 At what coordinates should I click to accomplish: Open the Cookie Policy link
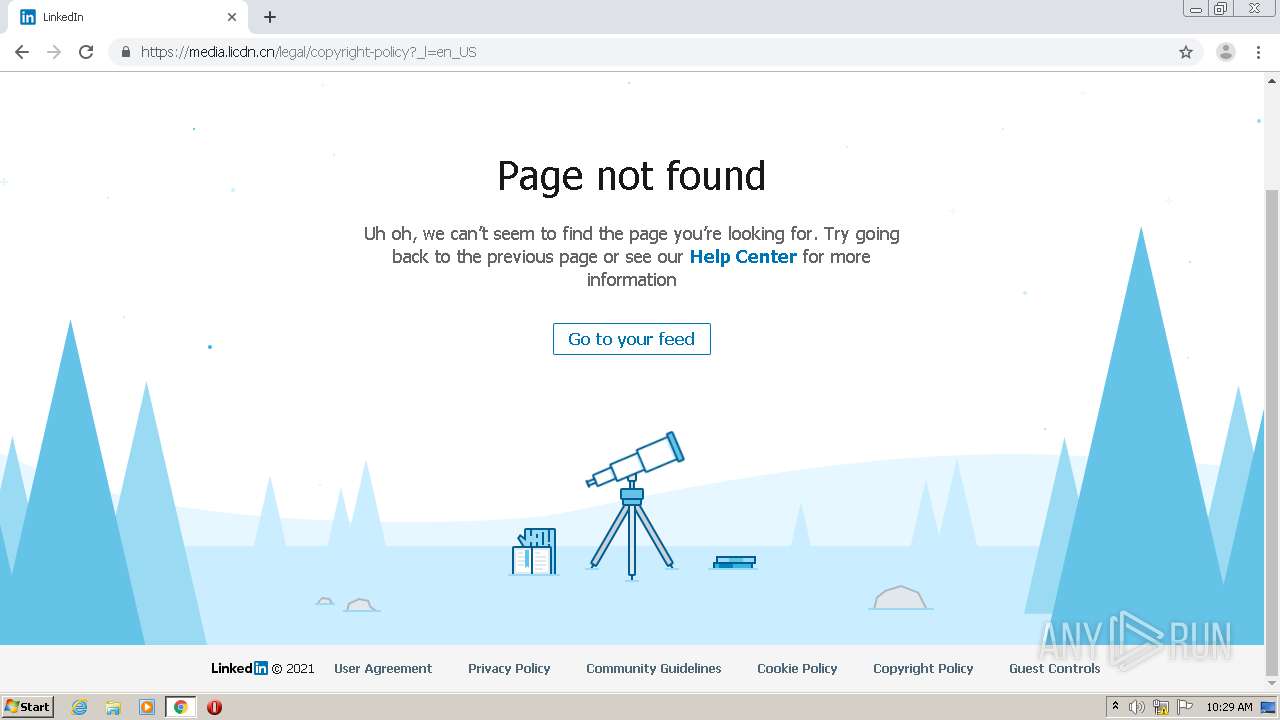coord(797,668)
